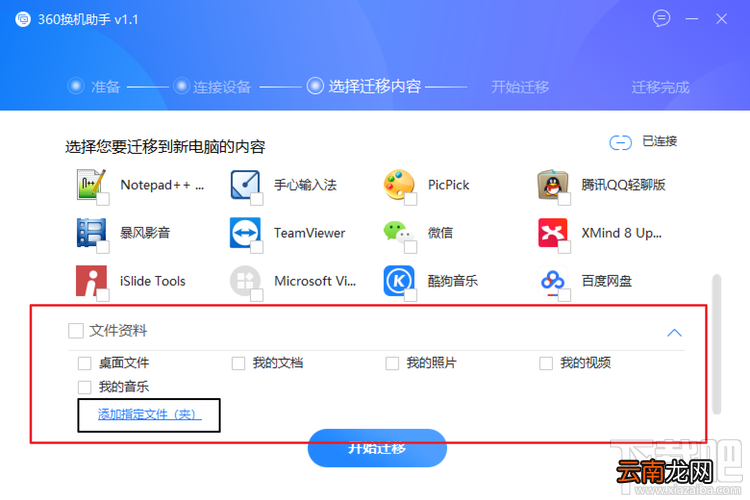
Task: Close the 360换机助手 window
Action: pos(721,19)
